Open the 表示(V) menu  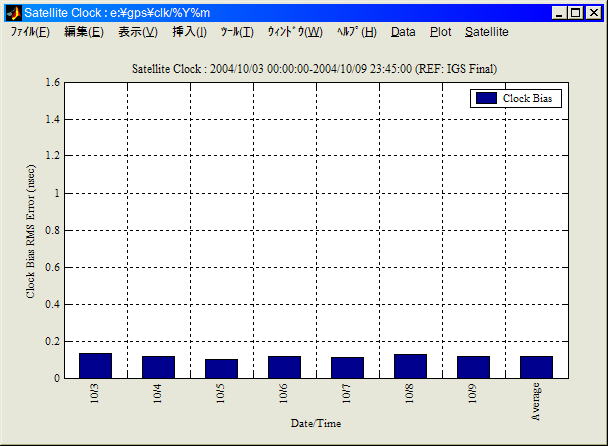tap(137, 32)
